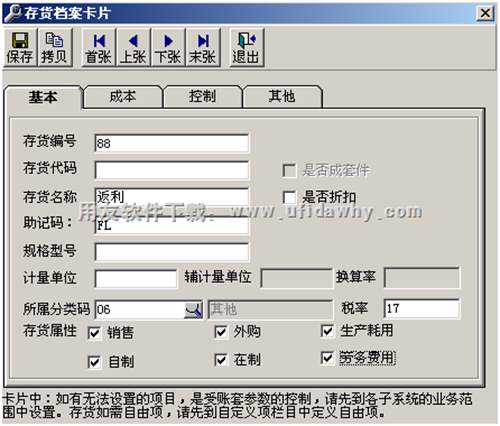The height and width of the screenshot is (426, 500).
Task: Open the 其他 tab
Action: [282, 96]
